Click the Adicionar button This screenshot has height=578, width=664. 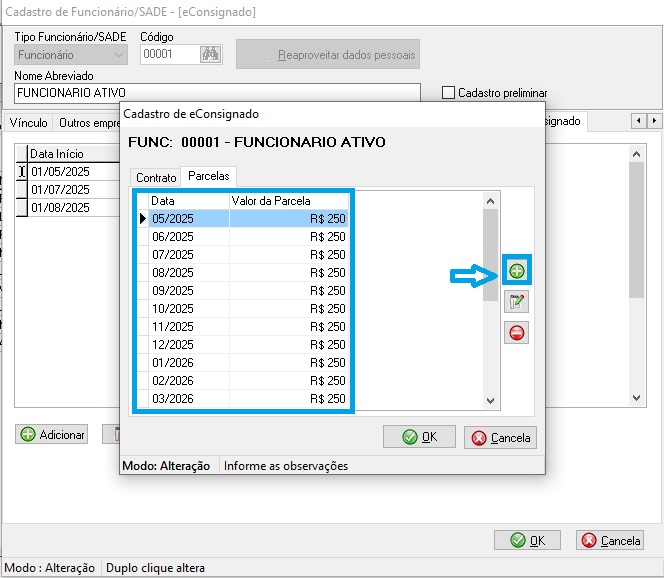52,435
